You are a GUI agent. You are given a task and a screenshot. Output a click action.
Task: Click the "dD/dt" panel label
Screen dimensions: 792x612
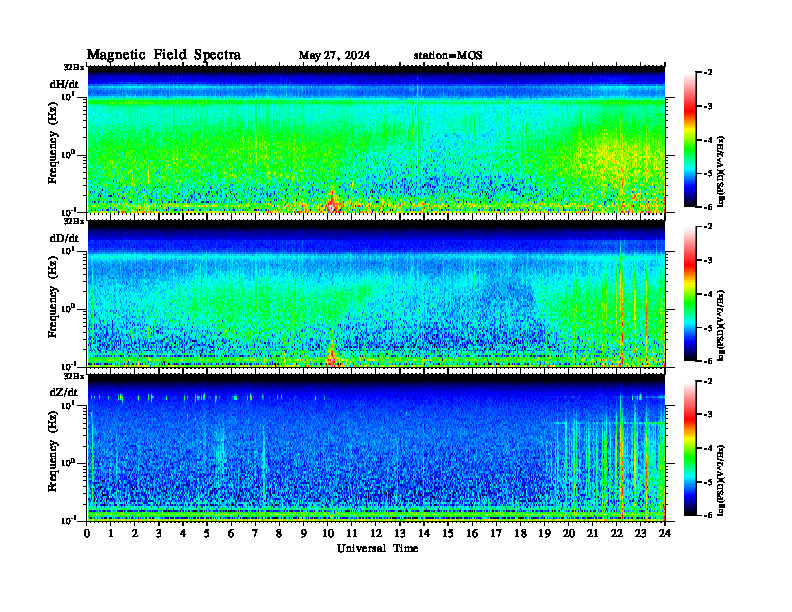[x=64, y=238]
